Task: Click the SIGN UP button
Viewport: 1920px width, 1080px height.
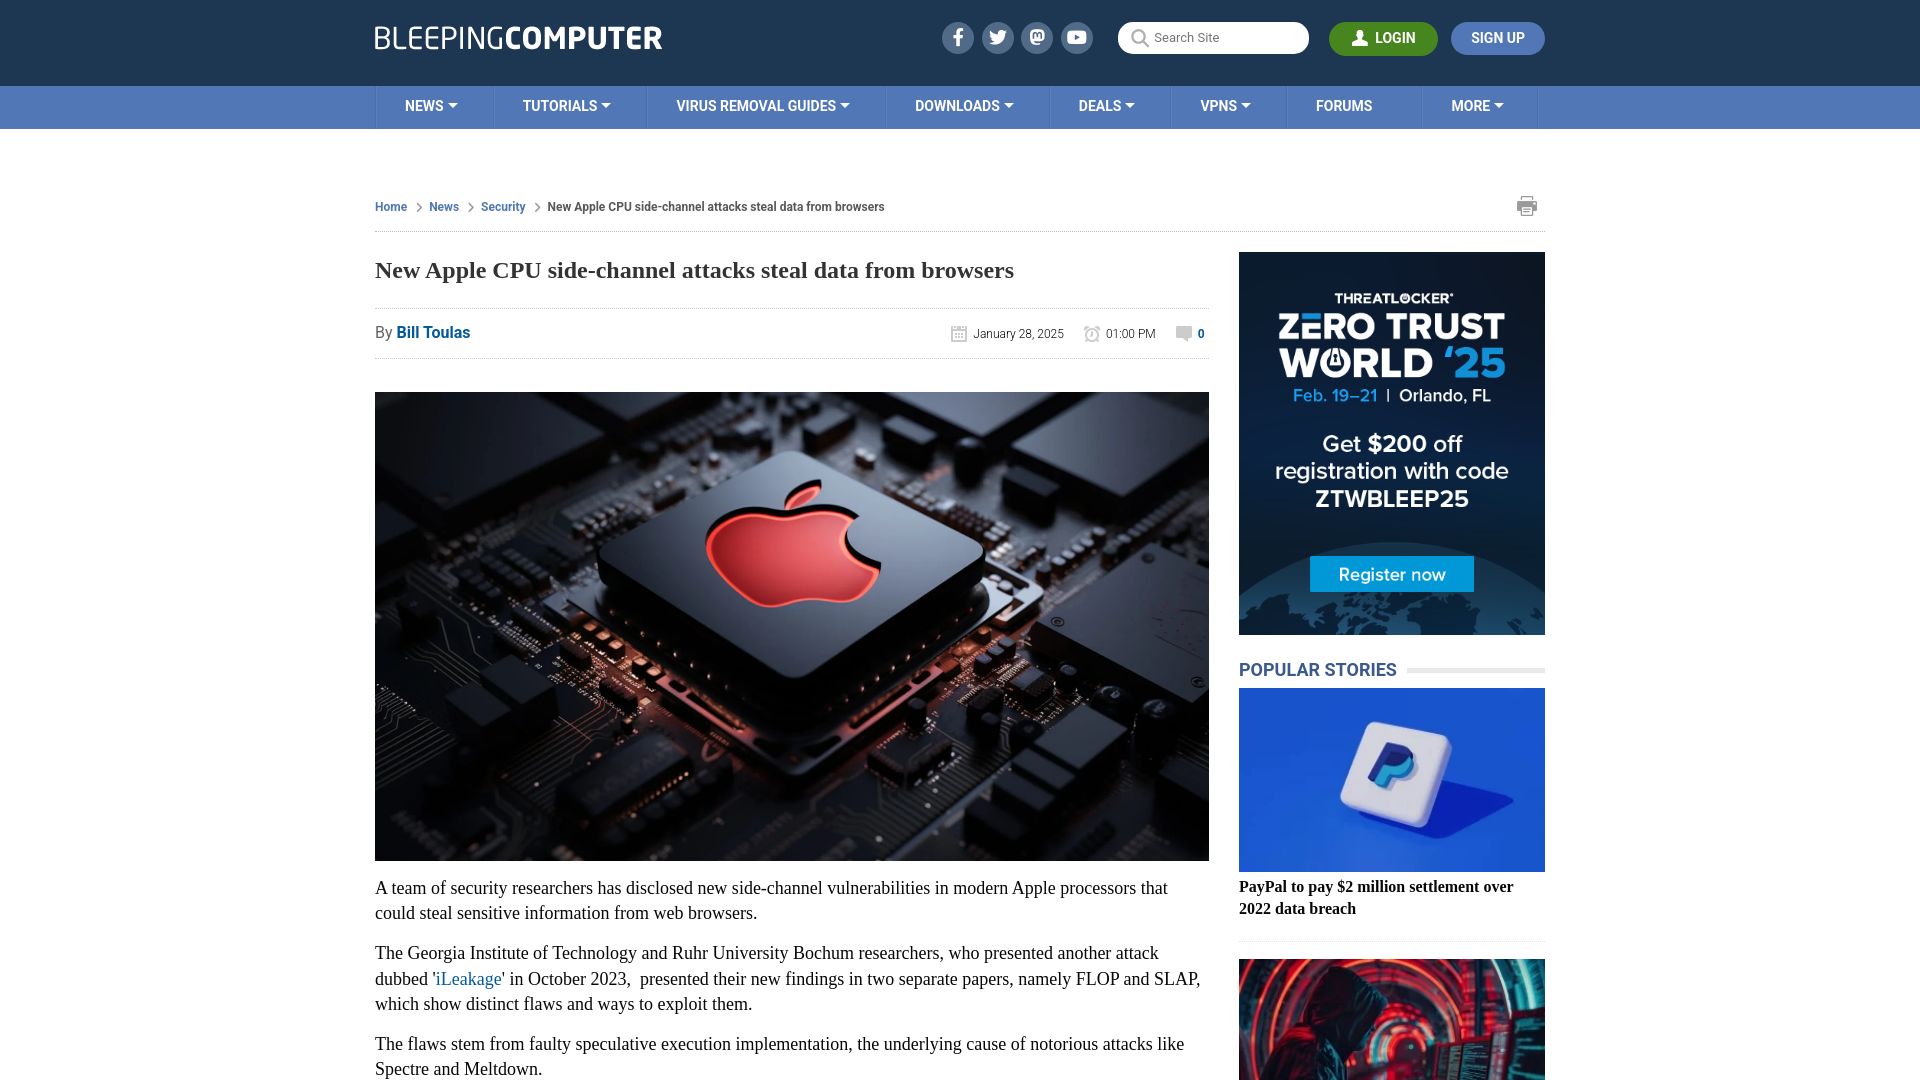Action: pyautogui.click(x=1497, y=37)
